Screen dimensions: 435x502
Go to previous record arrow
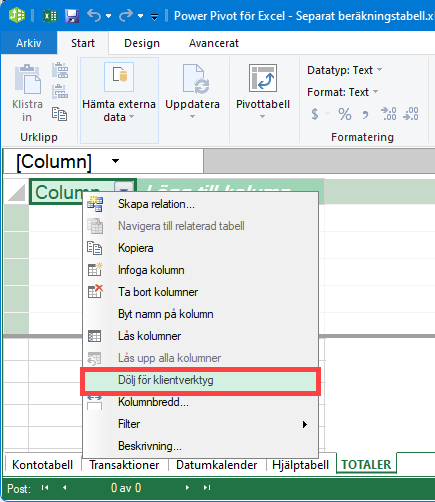(65, 488)
